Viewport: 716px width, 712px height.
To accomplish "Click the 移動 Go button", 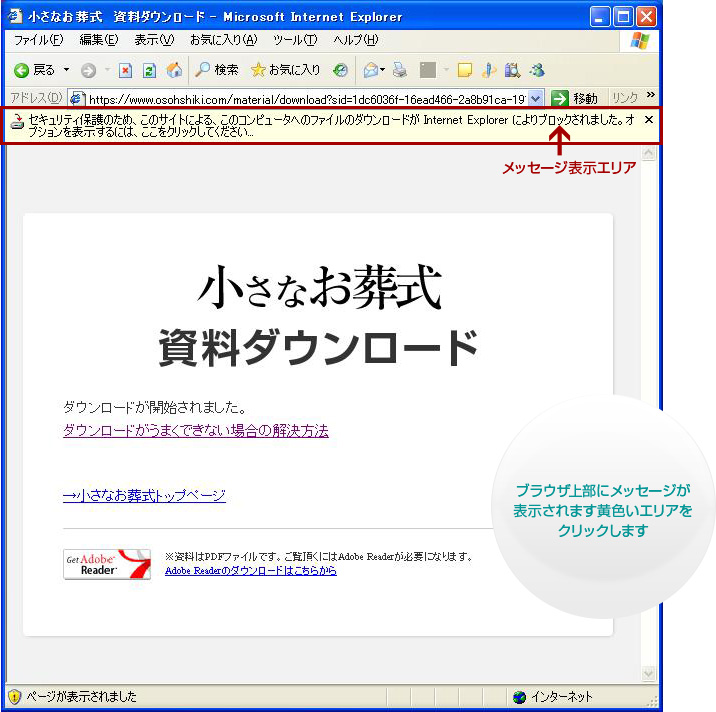I will [x=574, y=98].
